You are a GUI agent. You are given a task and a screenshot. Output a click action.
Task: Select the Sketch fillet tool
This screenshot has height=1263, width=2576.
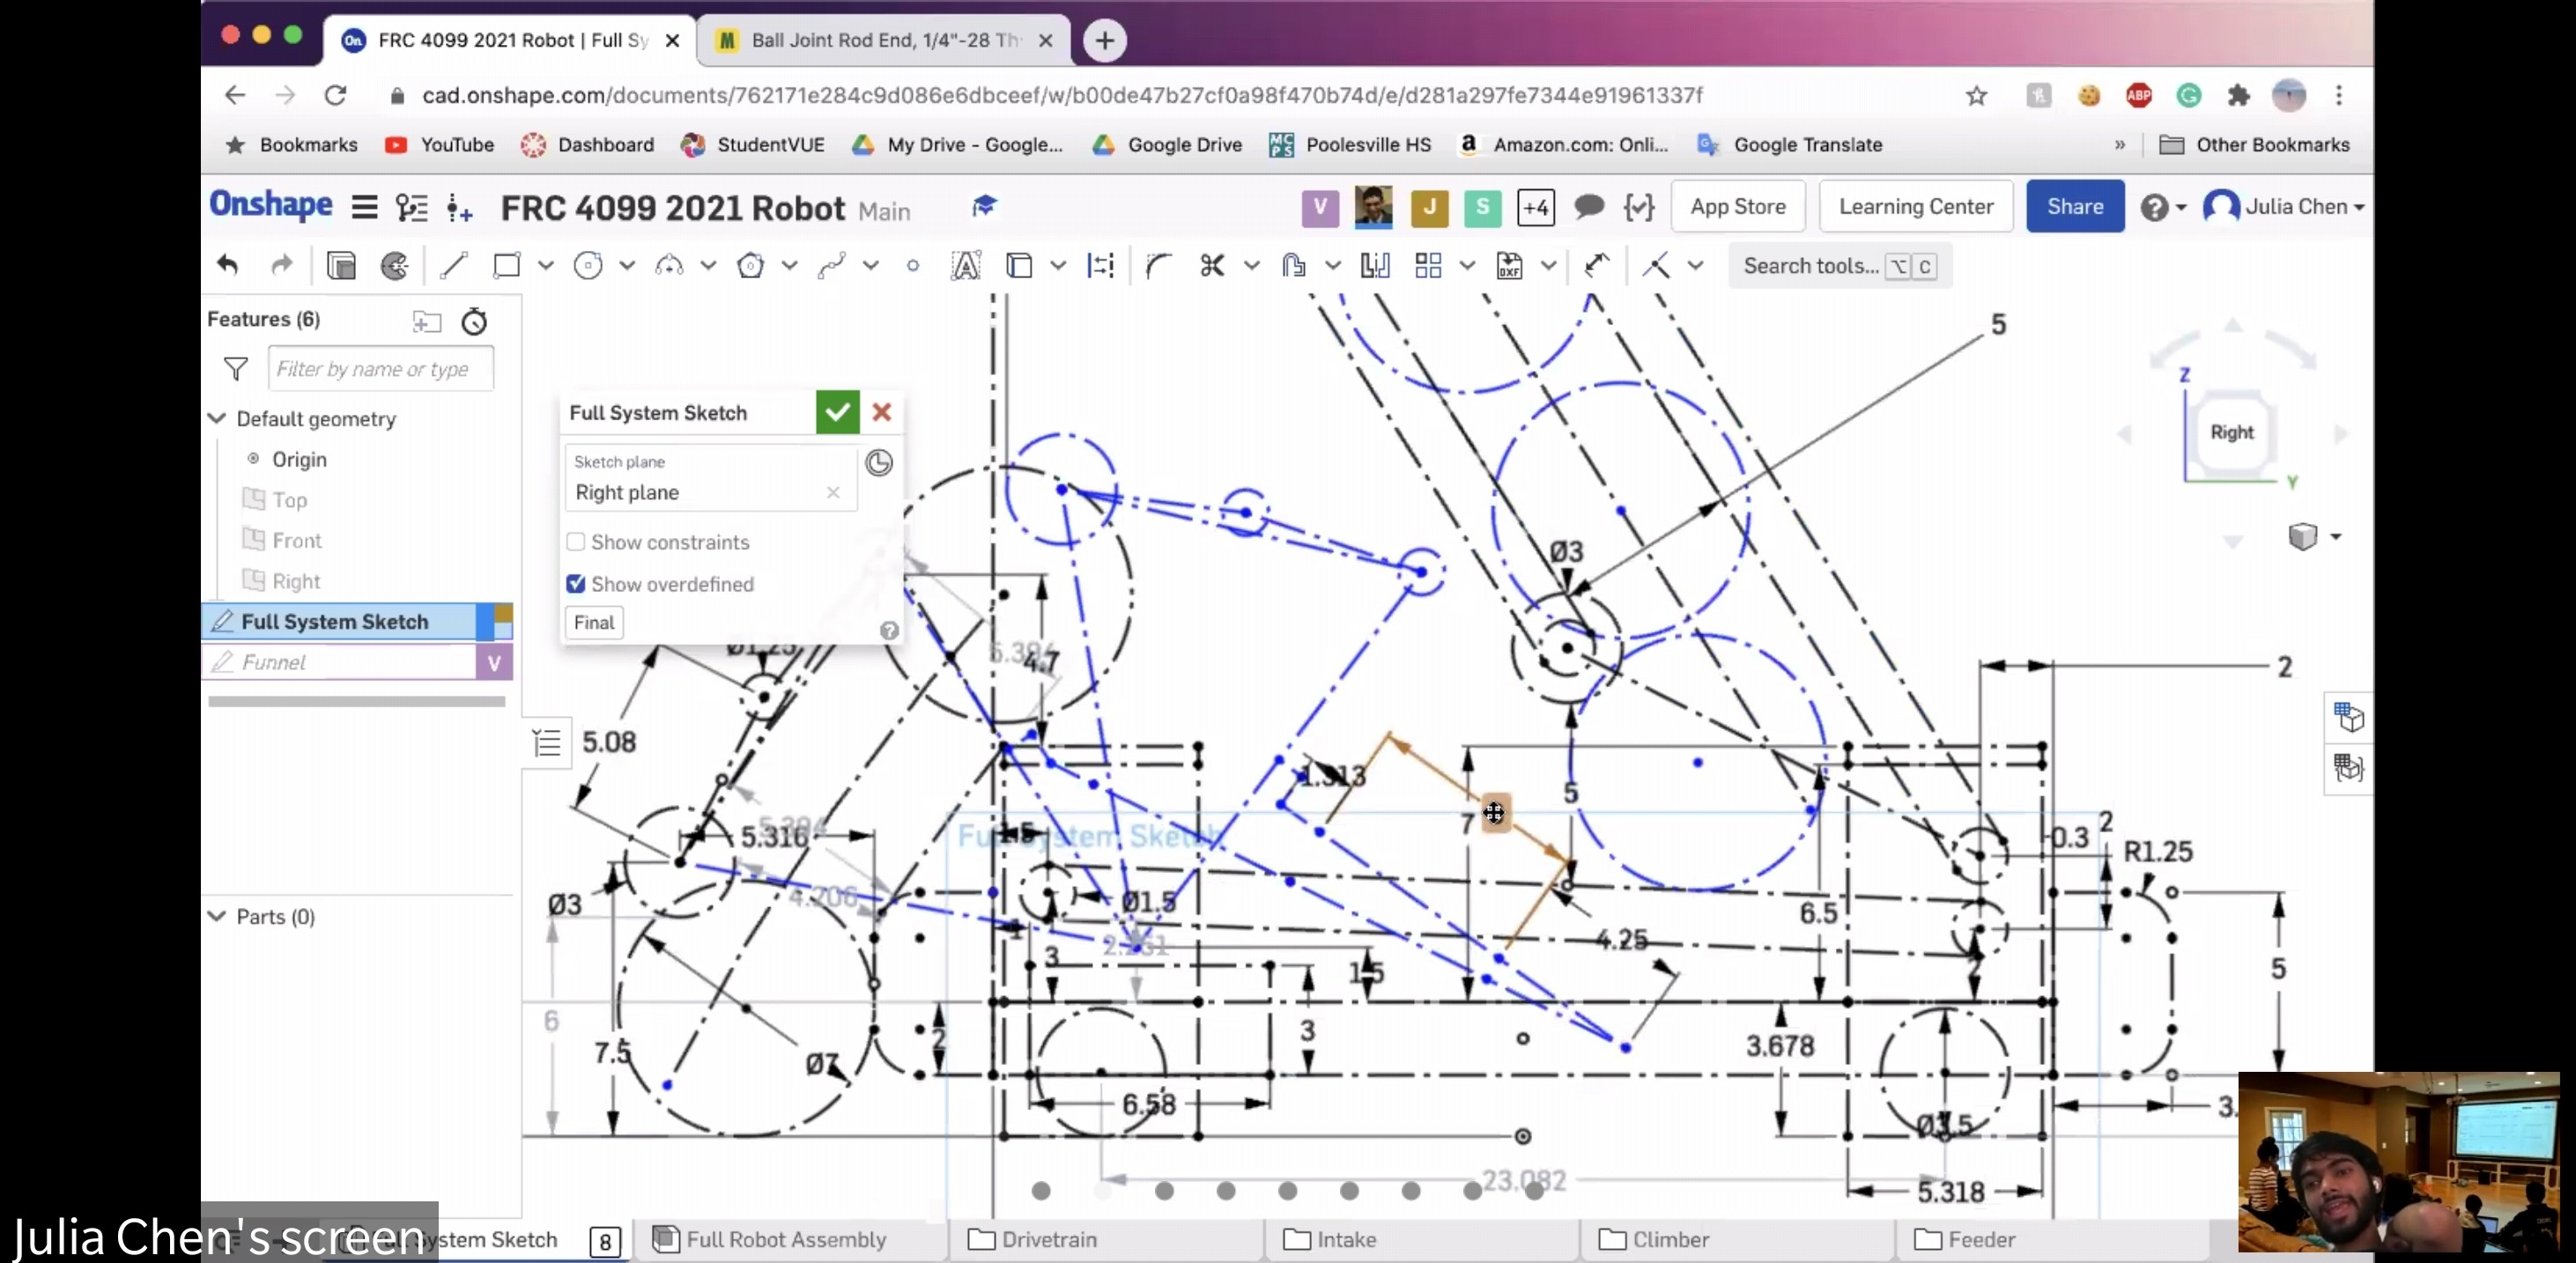(1159, 265)
